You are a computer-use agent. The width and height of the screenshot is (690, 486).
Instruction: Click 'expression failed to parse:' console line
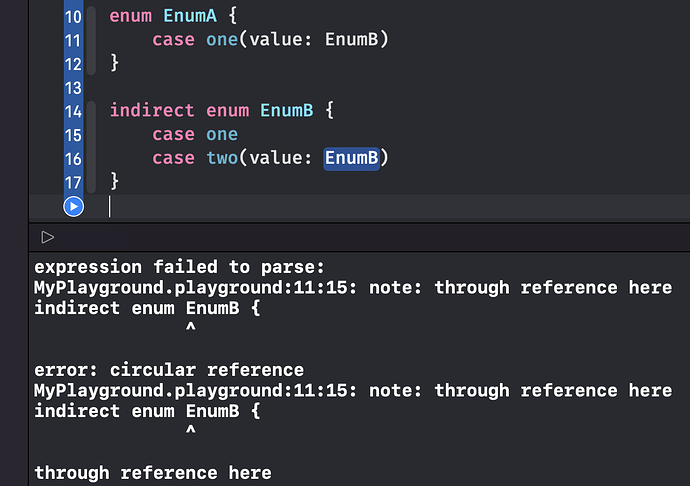(180, 267)
